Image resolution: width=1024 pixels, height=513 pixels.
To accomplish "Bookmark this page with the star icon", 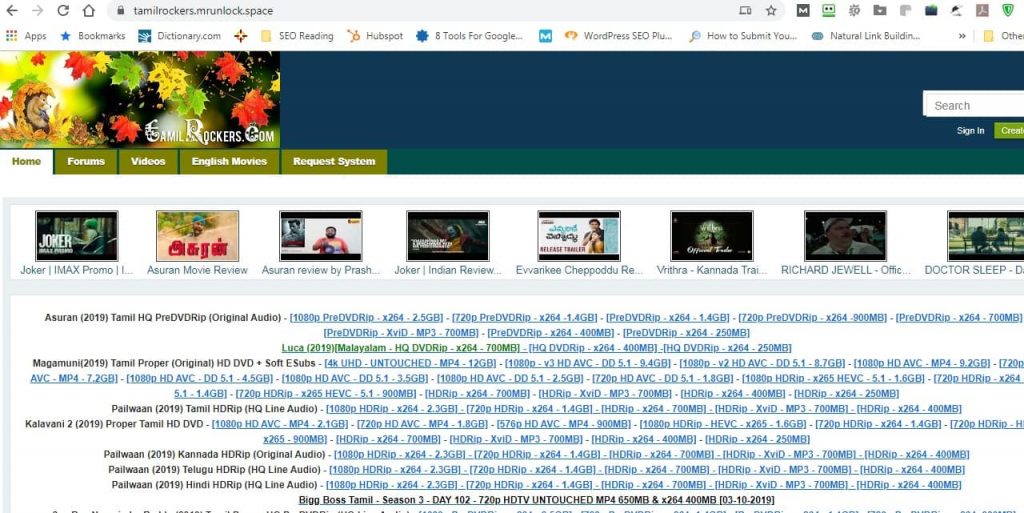I will click(x=771, y=10).
